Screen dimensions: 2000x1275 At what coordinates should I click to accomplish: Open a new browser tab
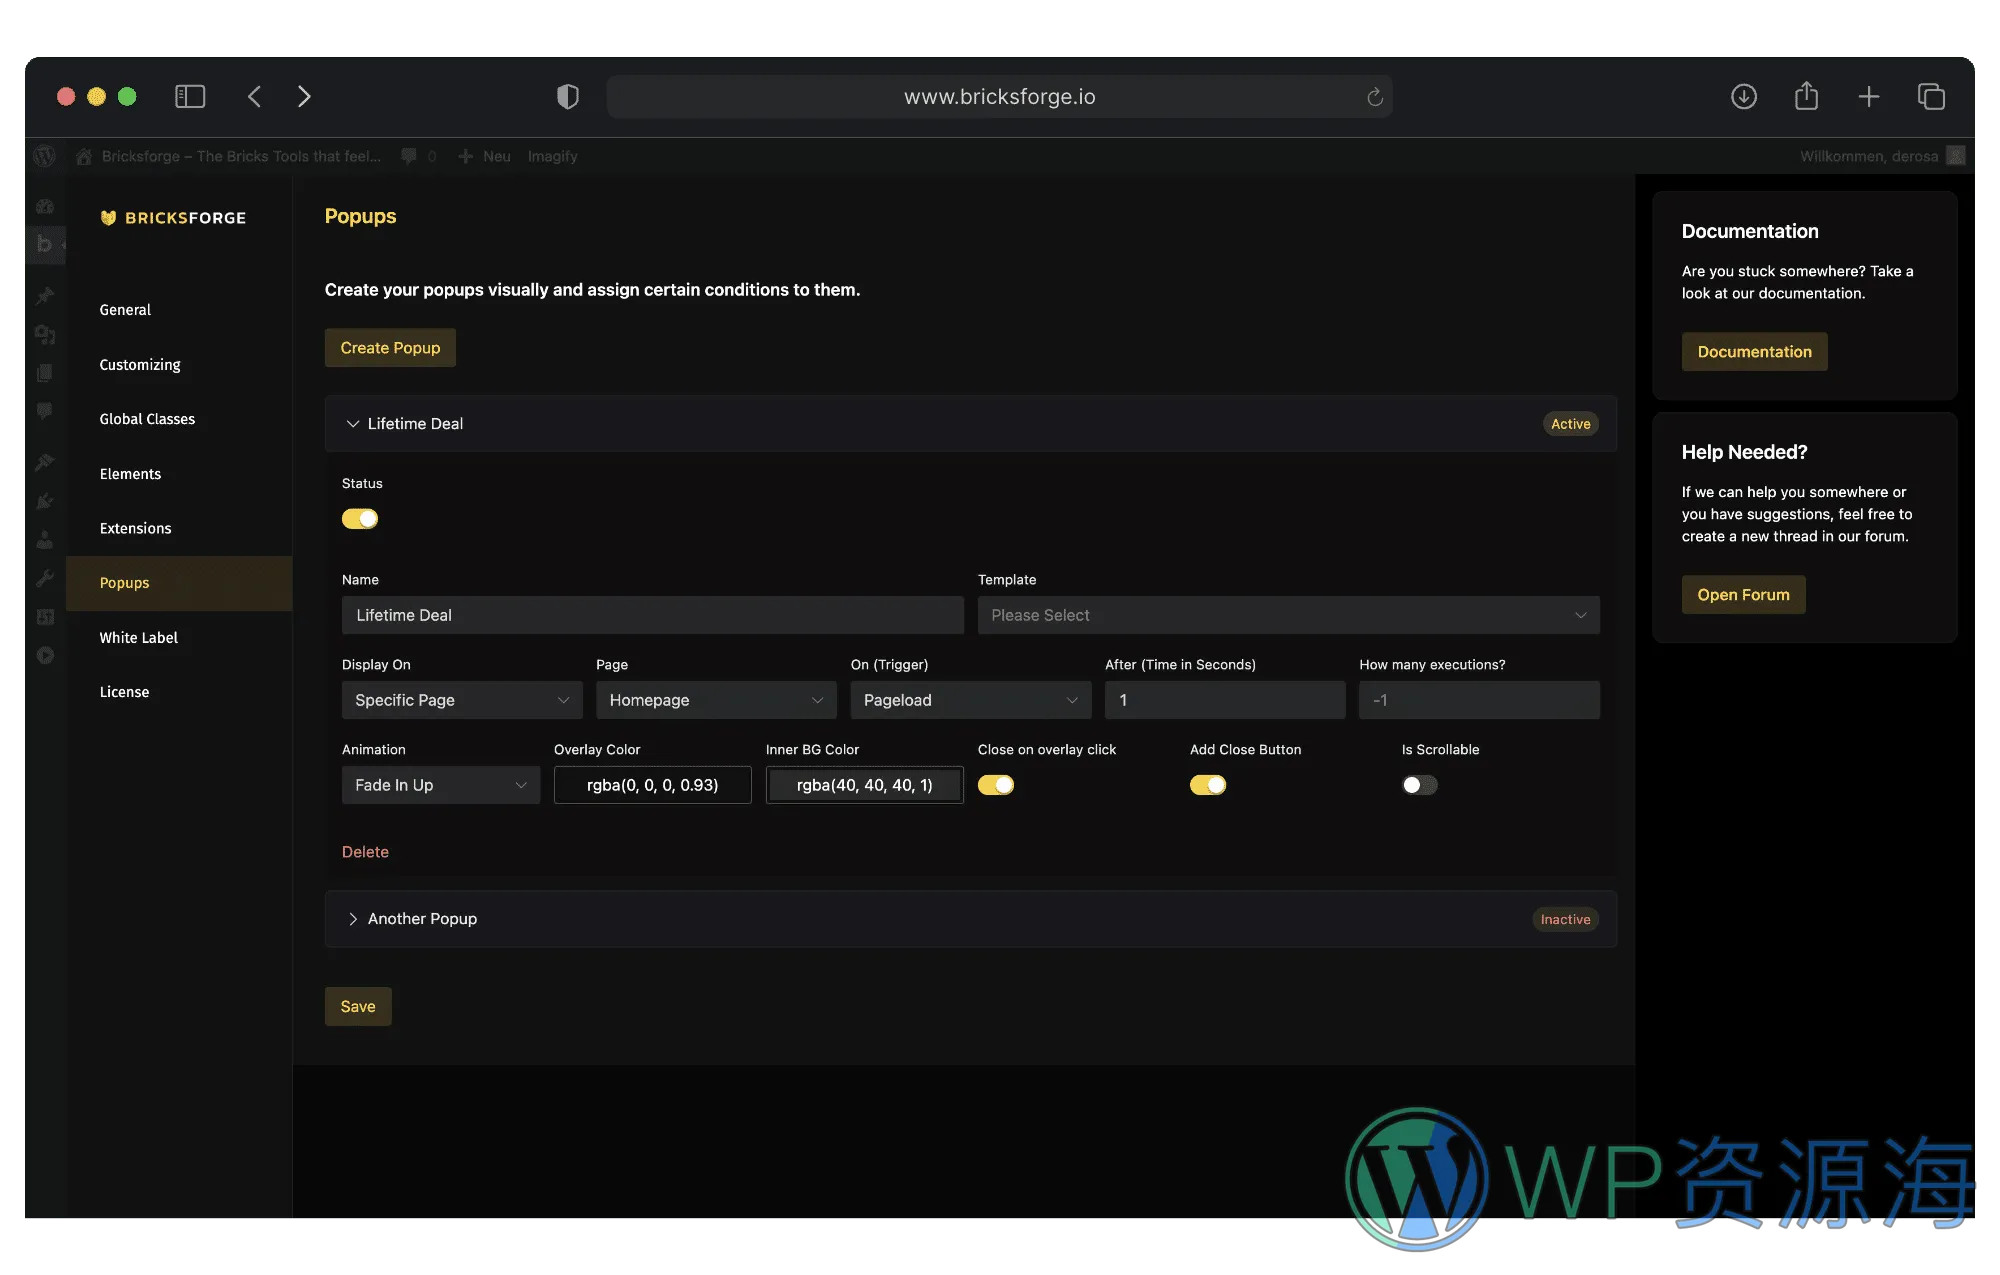click(1868, 96)
